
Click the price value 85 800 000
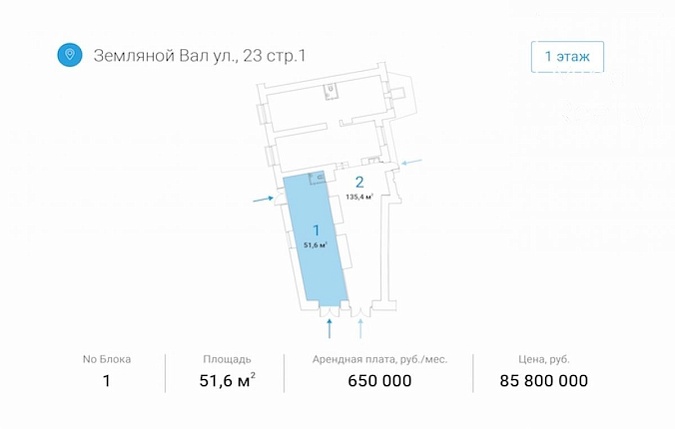tap(544, 381)
